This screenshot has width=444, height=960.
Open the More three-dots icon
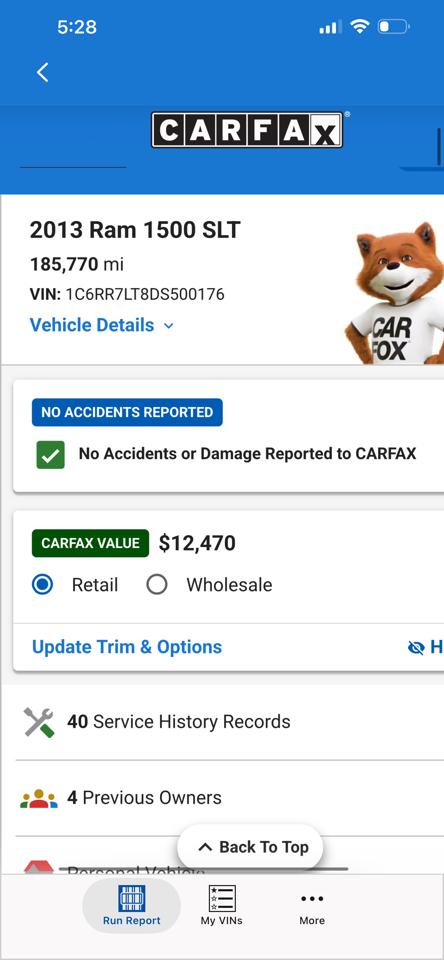312,898
